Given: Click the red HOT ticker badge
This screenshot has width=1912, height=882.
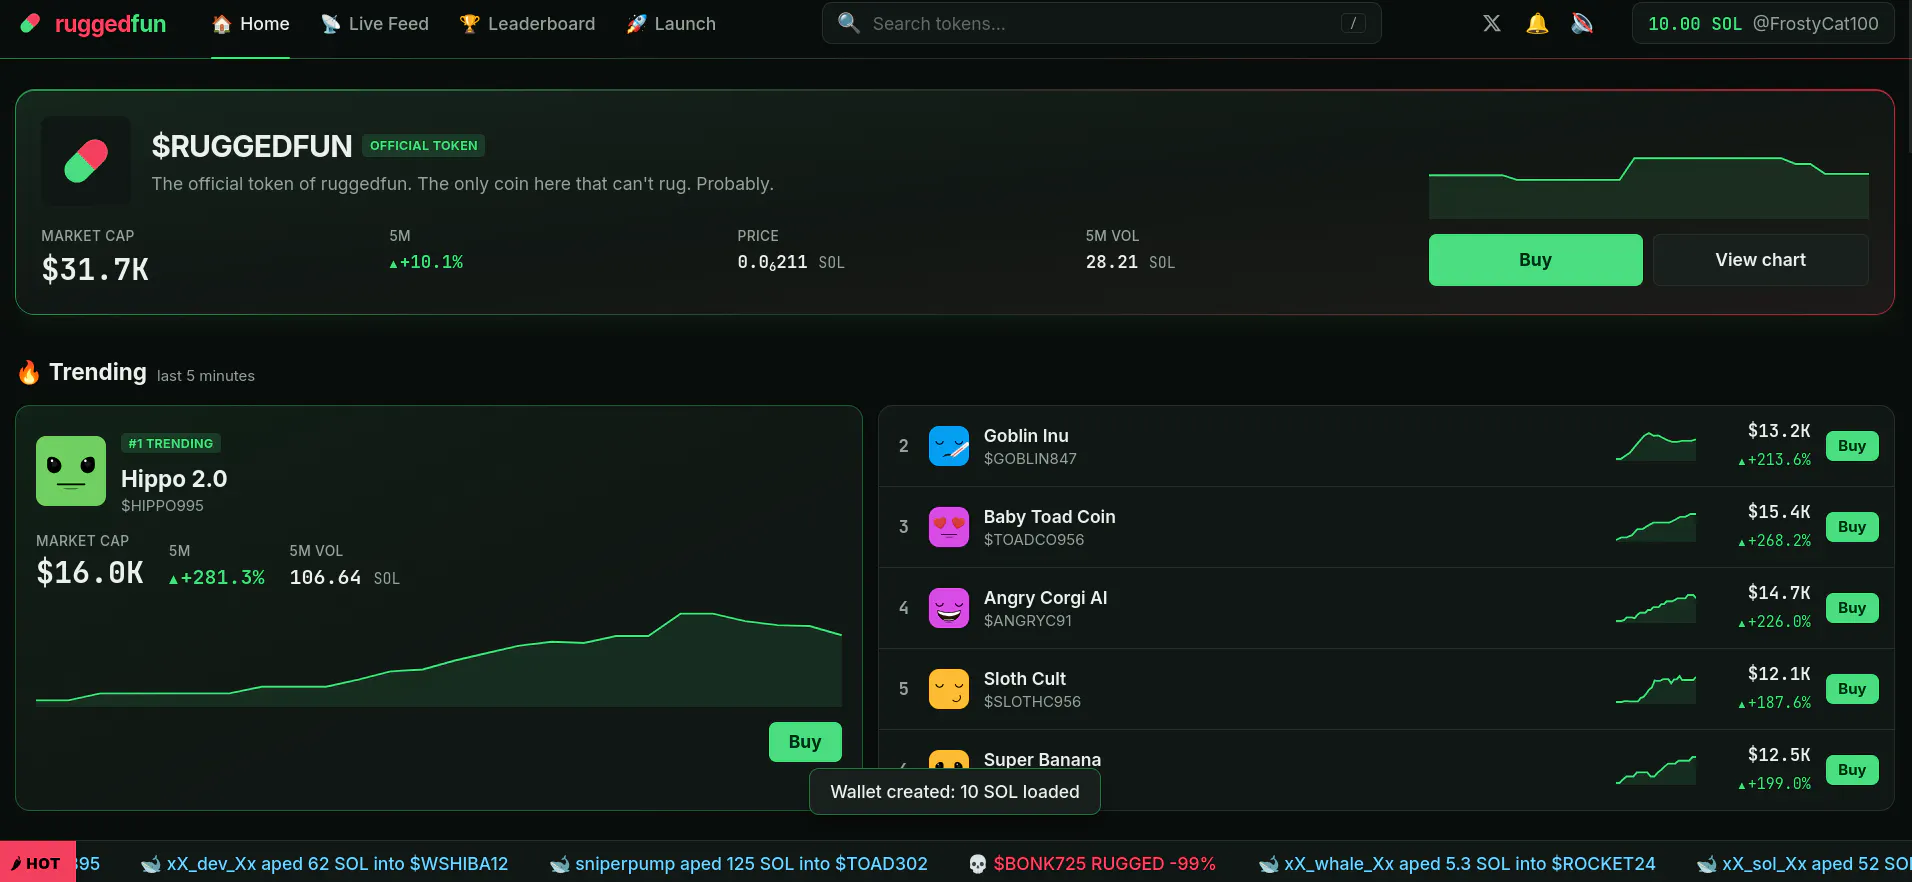Looking at the screenshot, I should [x=38, y=863].
